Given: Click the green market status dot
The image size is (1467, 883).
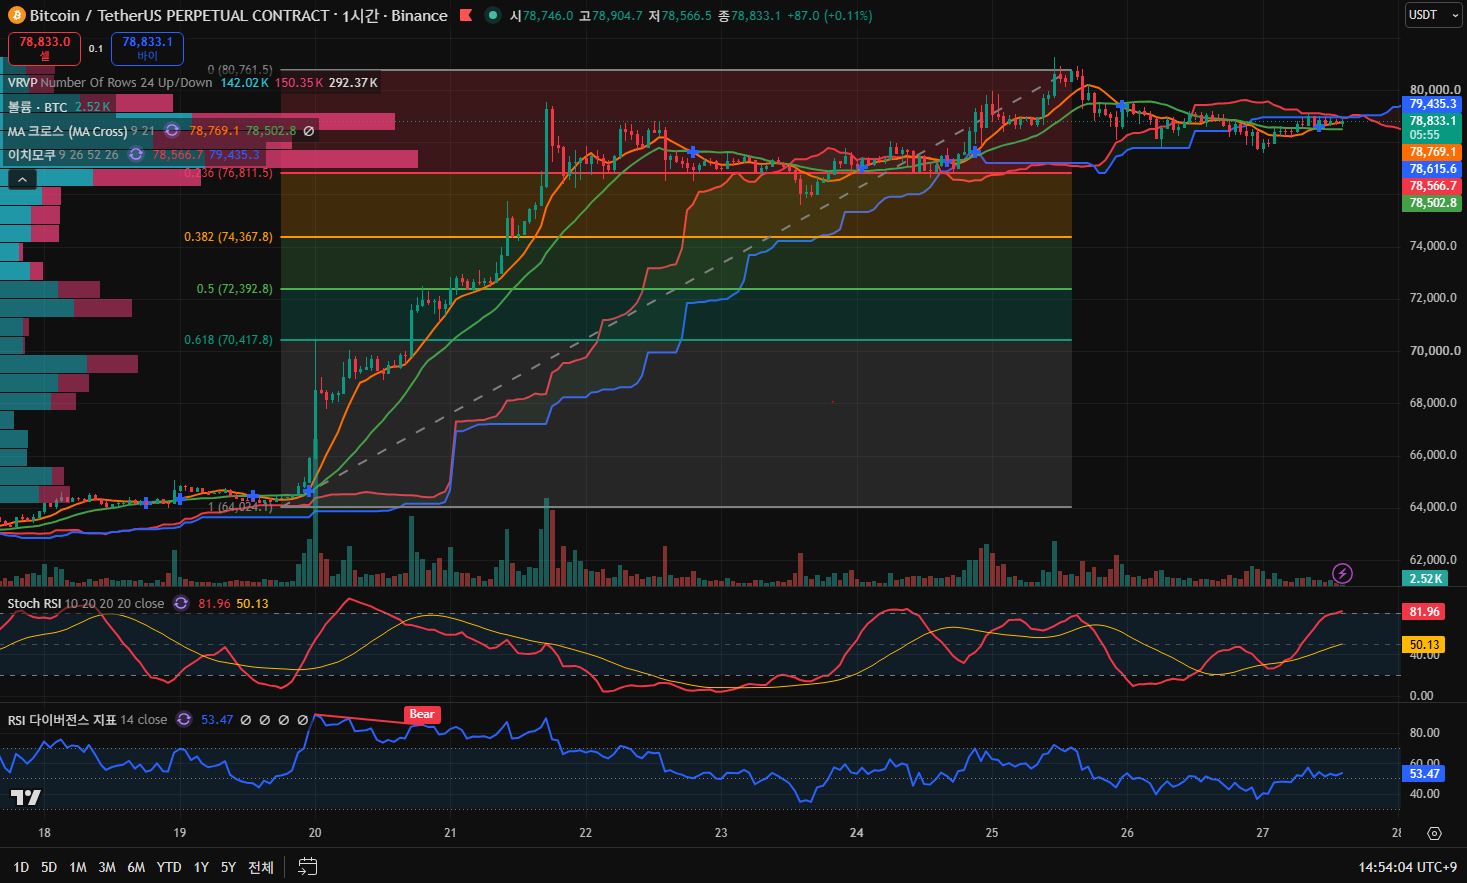Looking at the screenshot, I should (x=492, y=16).
